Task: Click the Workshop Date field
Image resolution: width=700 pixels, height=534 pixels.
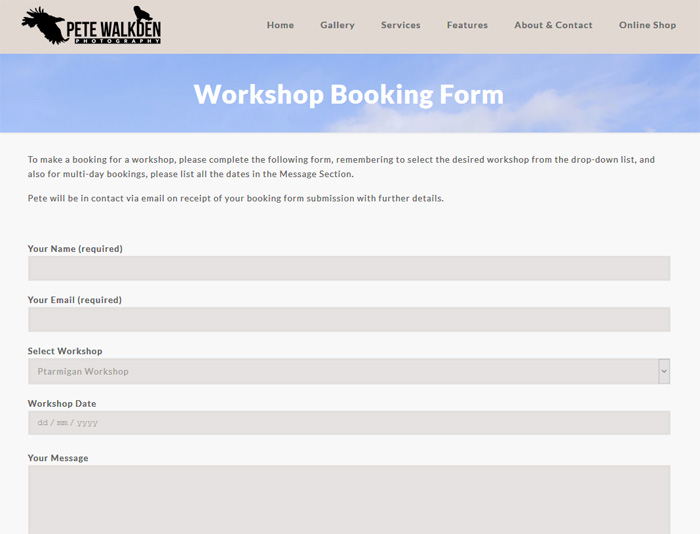Action: [349, 423]
